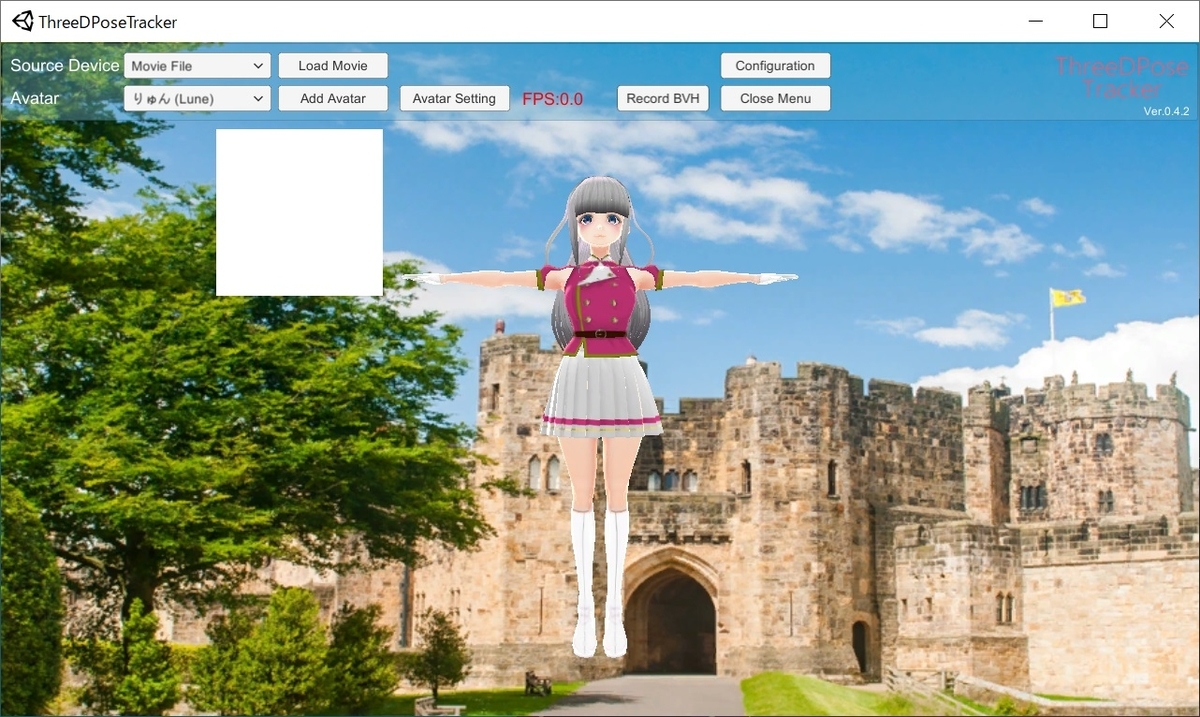
Task: Click the Source Device row label
Action: 63,65
